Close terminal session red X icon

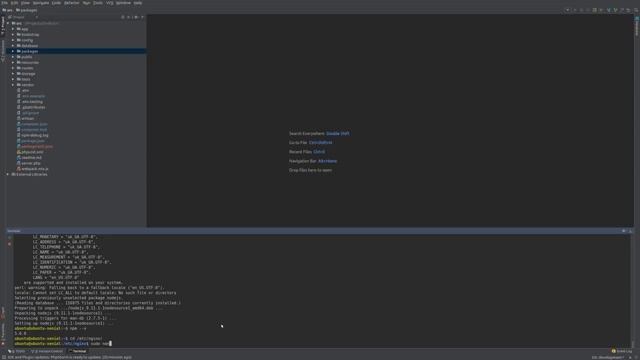point(9,244)
